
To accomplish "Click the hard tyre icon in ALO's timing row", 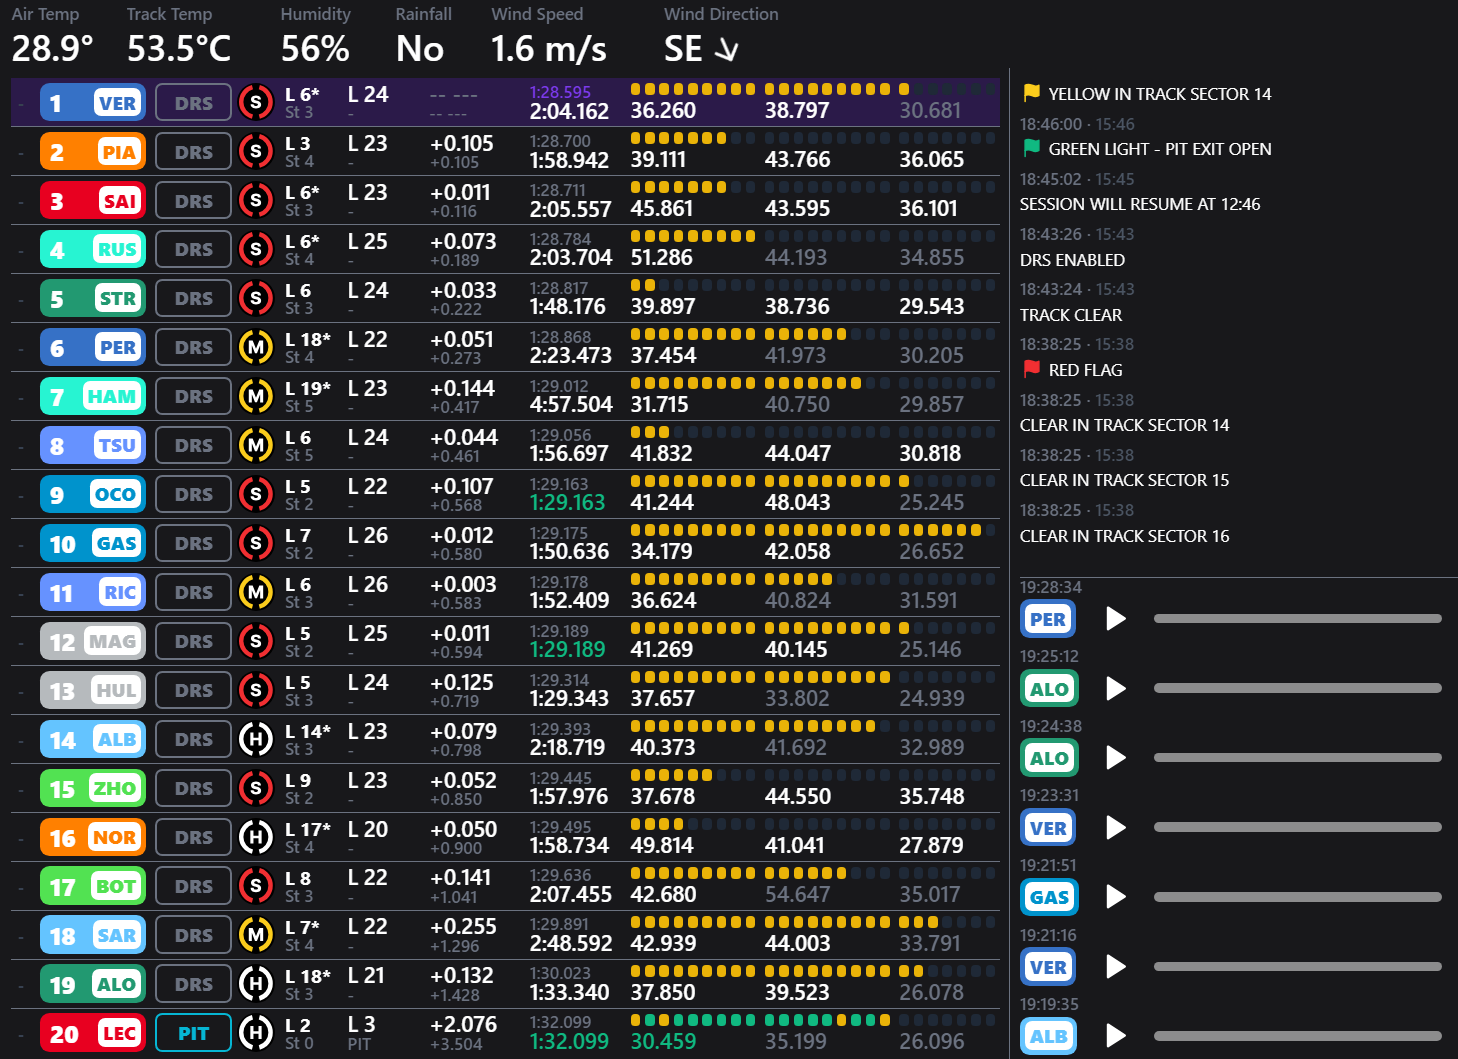I will [256, 984].
